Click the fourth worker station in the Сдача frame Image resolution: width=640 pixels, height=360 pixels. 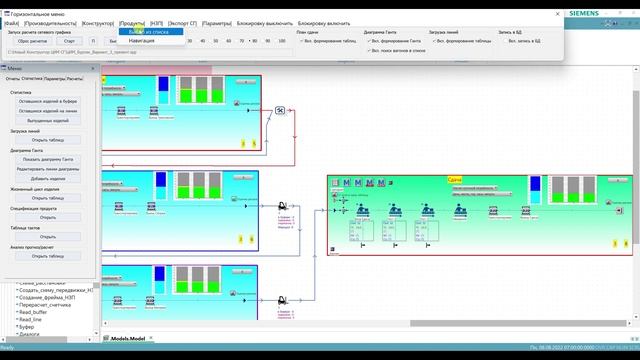tap(460, 210)
